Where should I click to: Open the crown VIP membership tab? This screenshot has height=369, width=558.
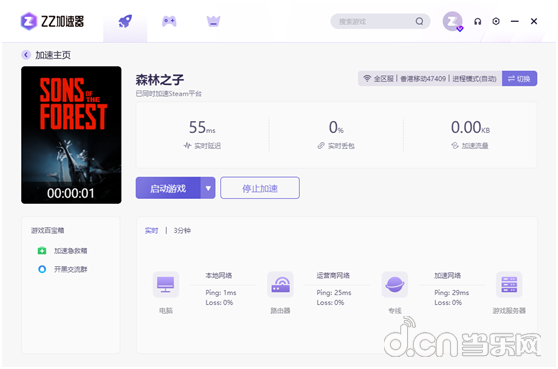(214, 21)
